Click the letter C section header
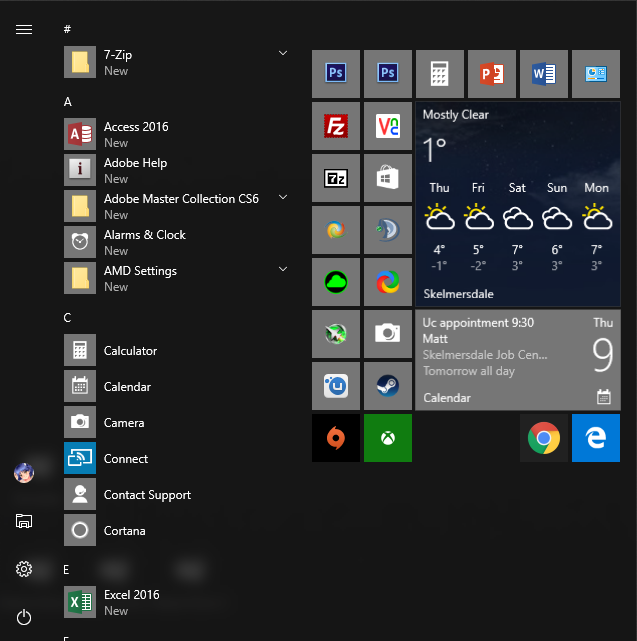This screenshot has height=641, width=637. point(67,318)
